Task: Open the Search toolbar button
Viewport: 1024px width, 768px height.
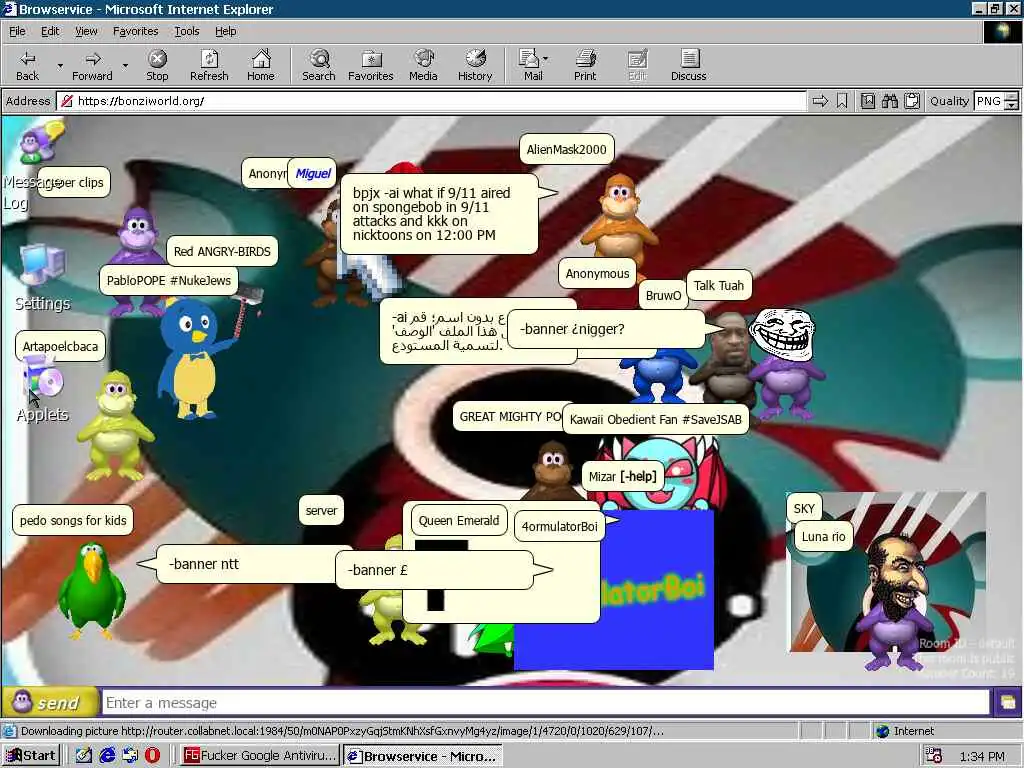Action: 319,65
